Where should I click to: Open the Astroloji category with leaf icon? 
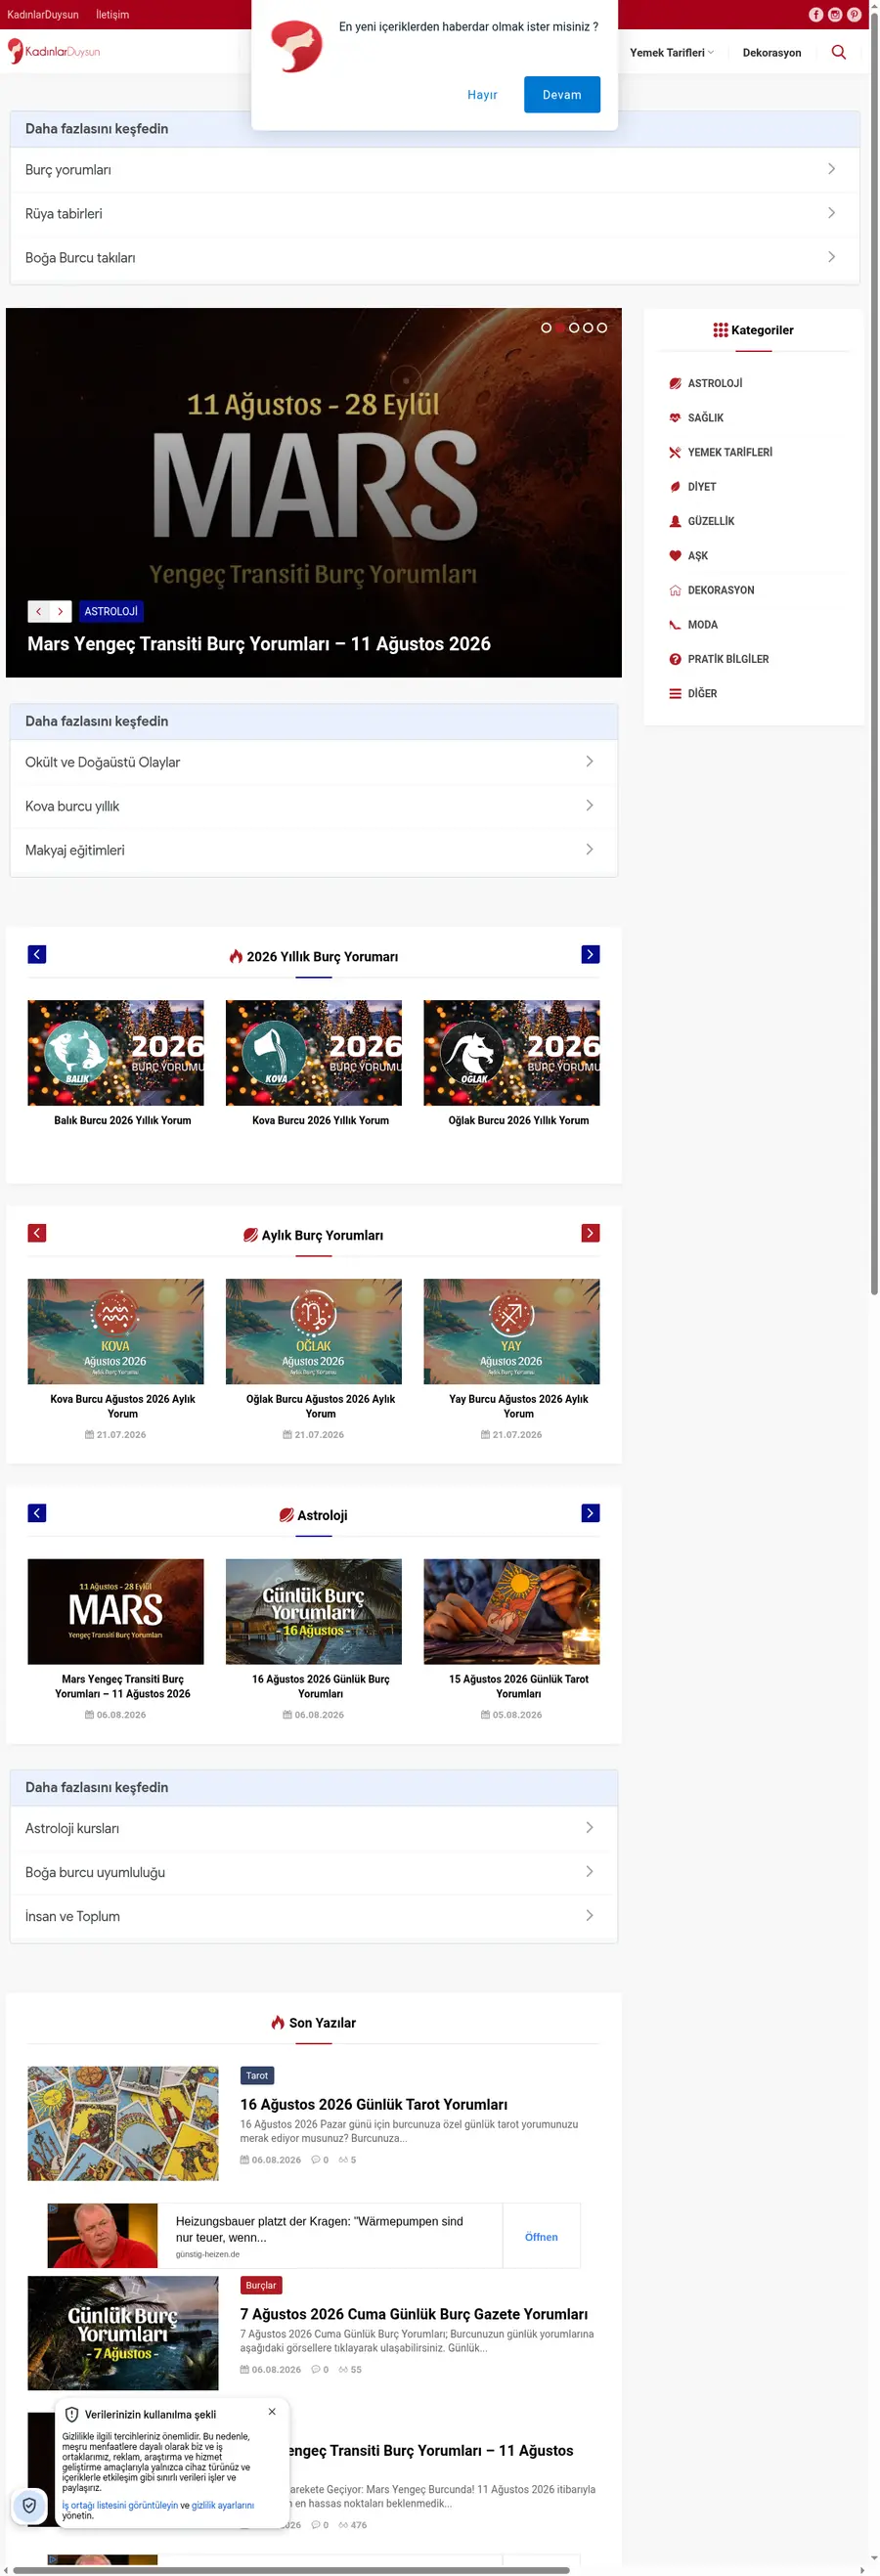[x=714, y=383]
